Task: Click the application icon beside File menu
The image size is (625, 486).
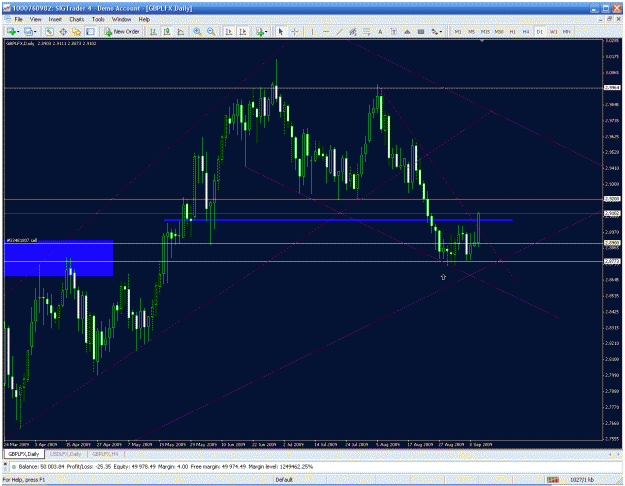Action: pos(8,19)
